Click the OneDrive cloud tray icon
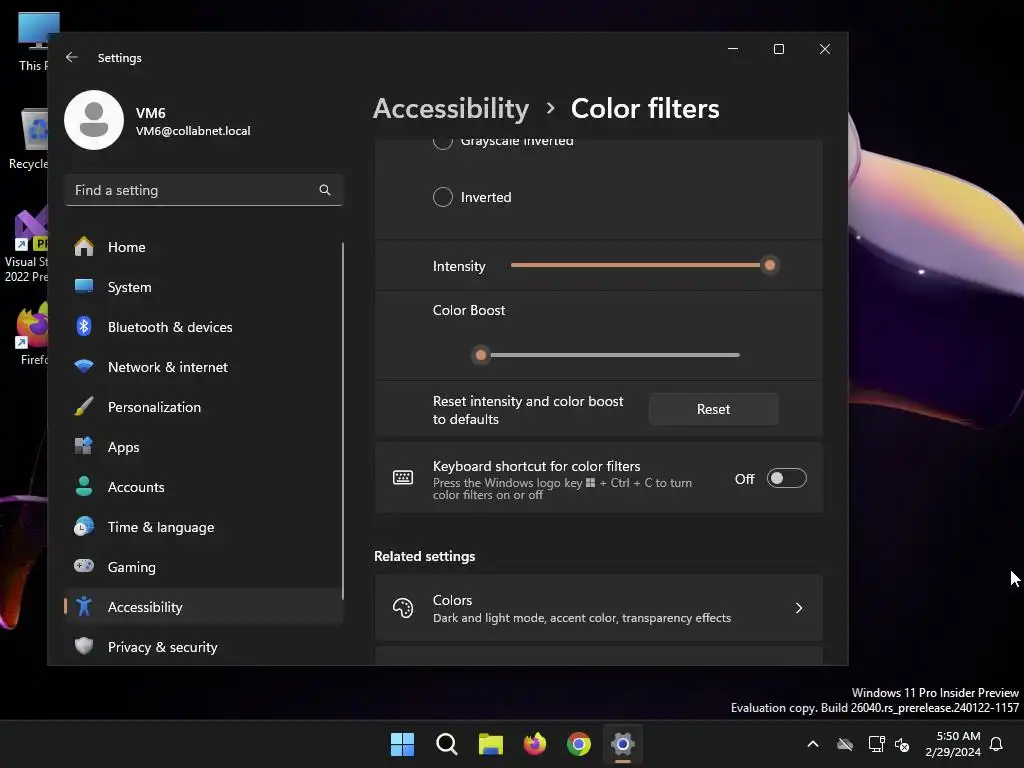The width and height of the screenshot is (1024, 768). pos(845,744)
